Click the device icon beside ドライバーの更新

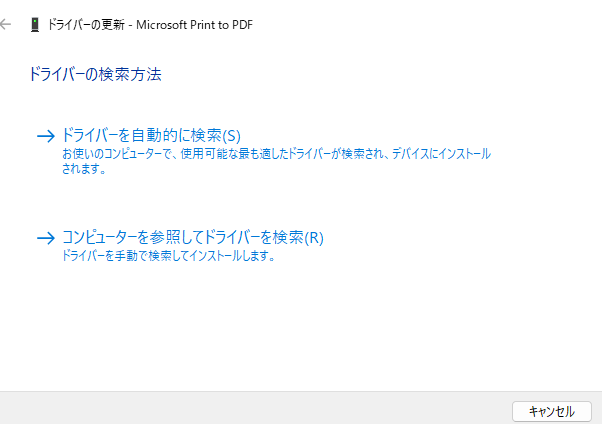tap(35, 24)
